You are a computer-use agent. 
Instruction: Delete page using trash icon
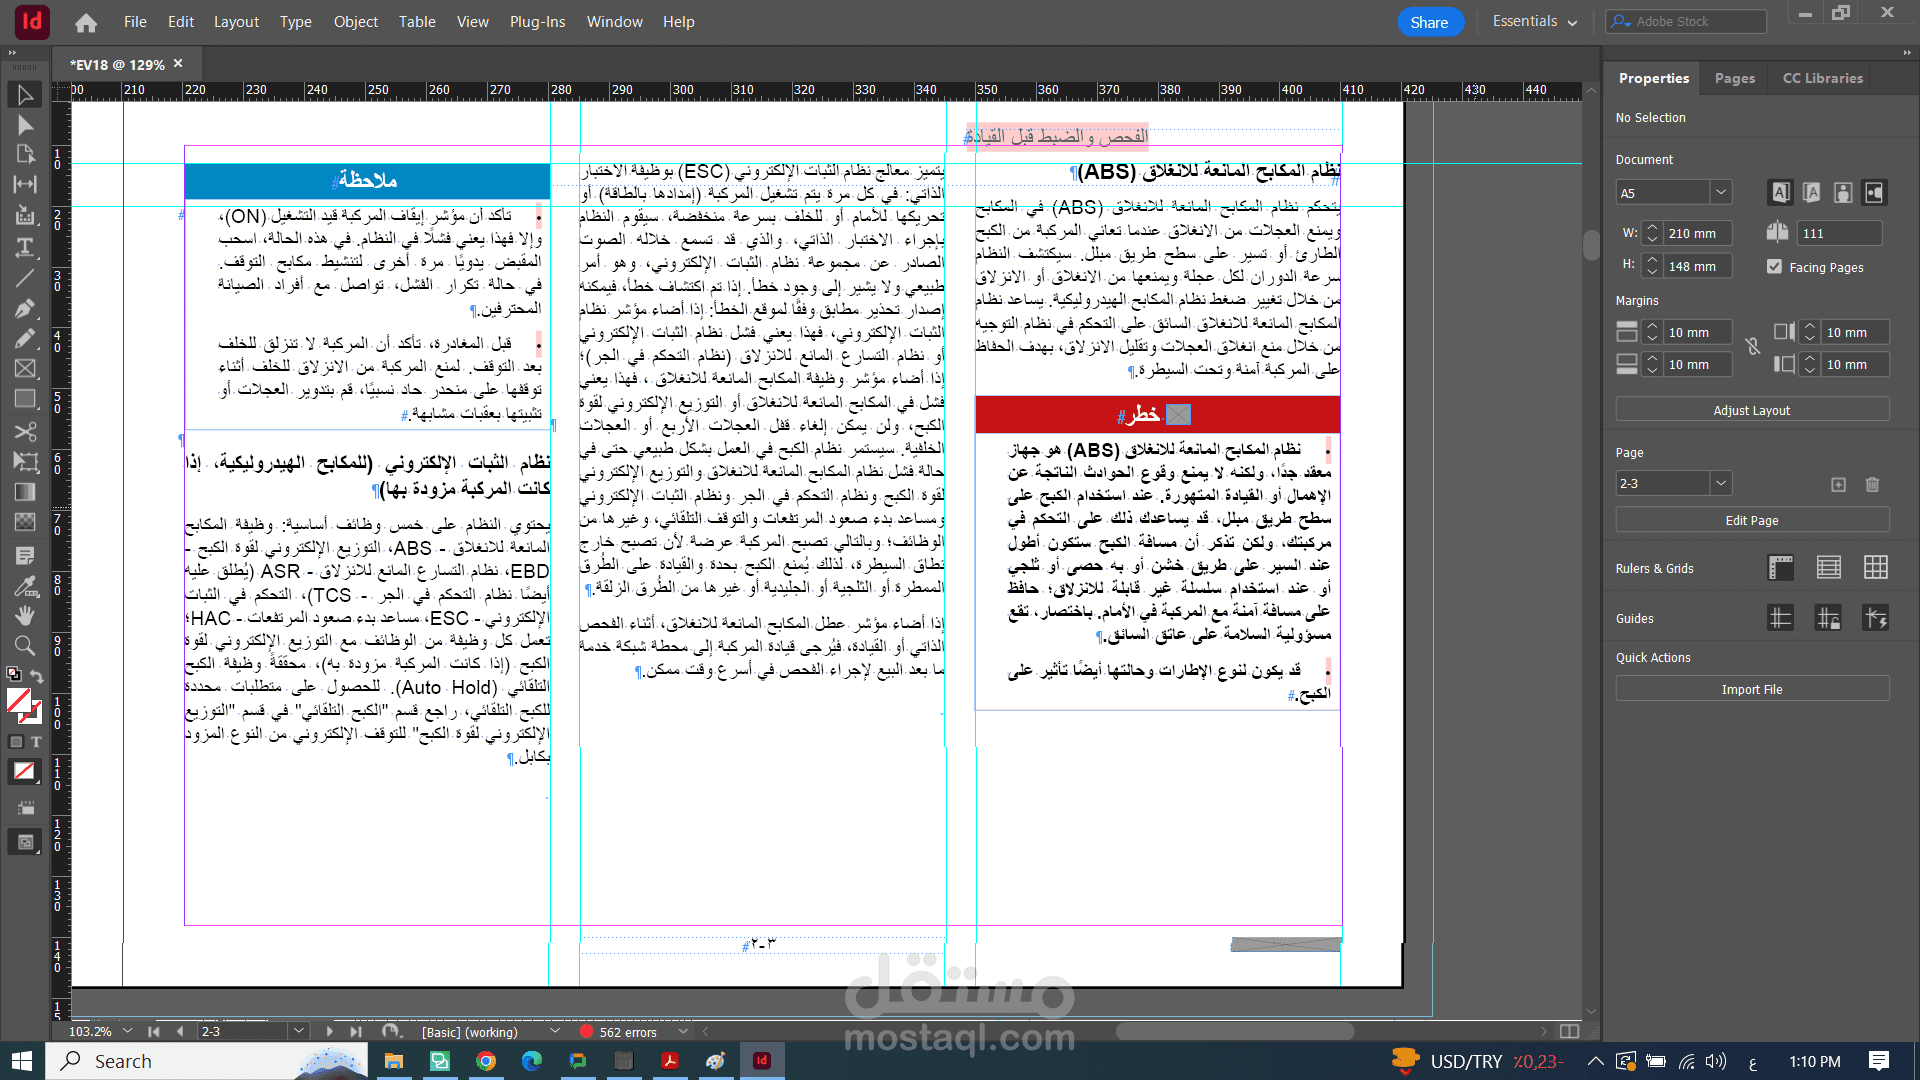pyautogui.click(x=1872, y=485)
